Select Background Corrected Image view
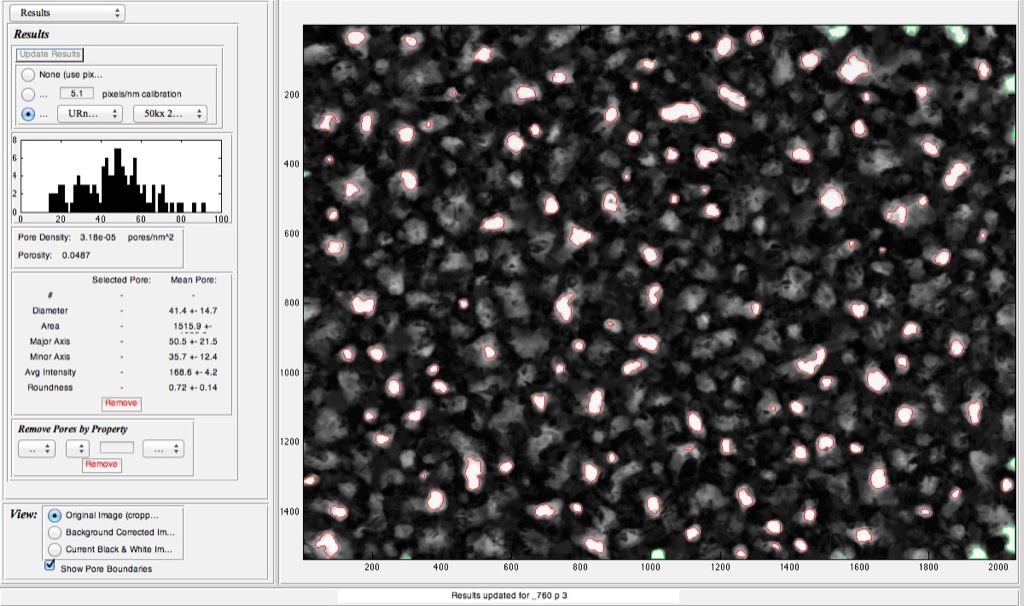This screenshot has width=1024, height=606. tap(55, 532)
